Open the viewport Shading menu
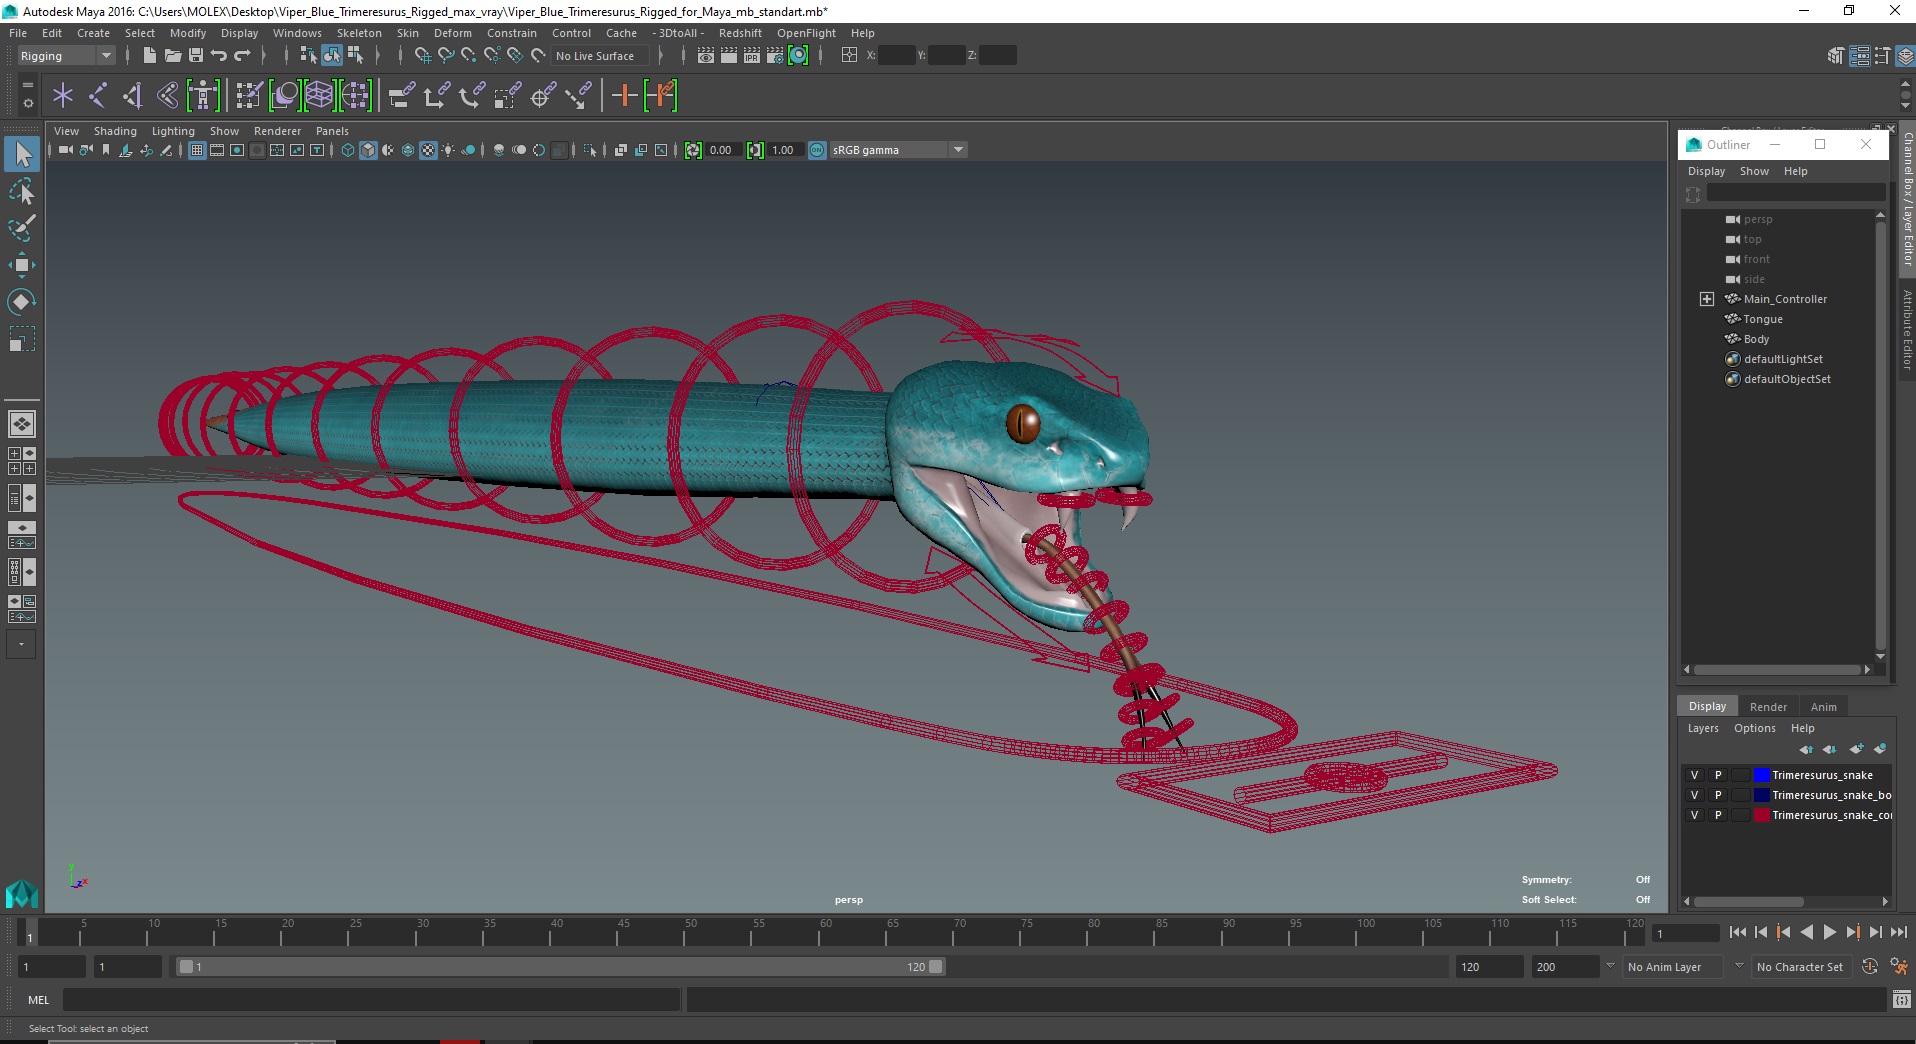Viewport: 1916px width, 1044px height. coord(115,131)
